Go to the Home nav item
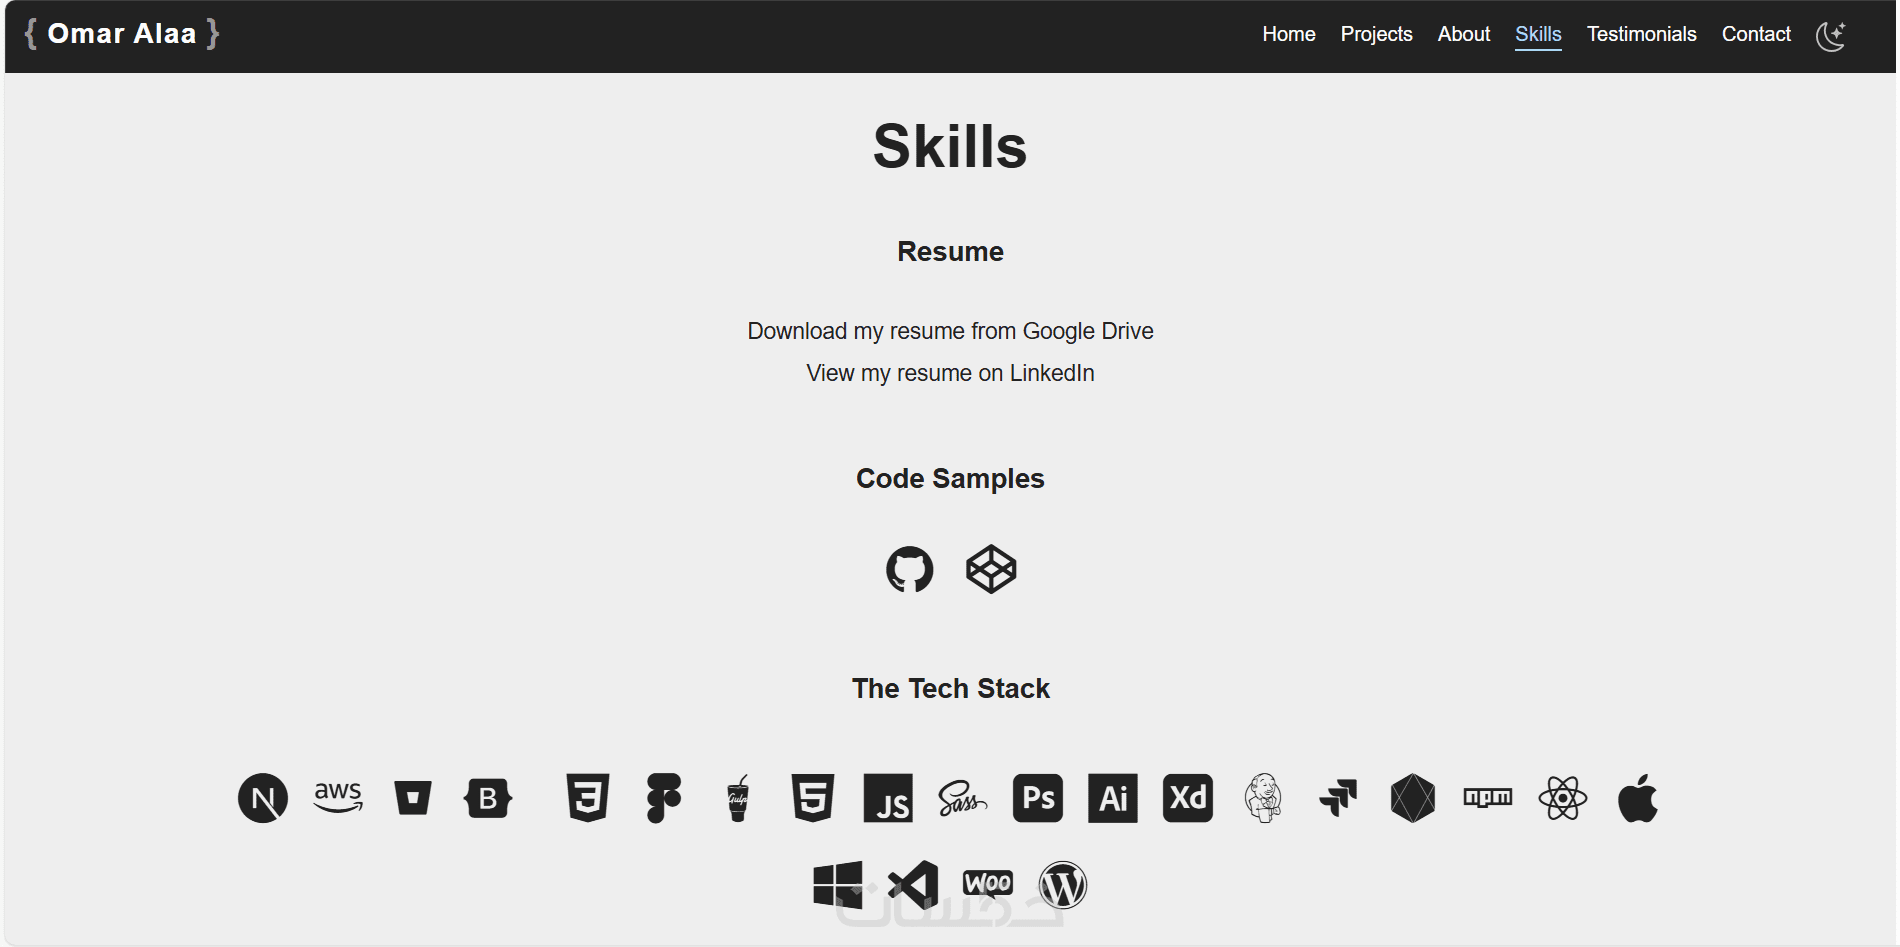The width and height of the screenshot is (1900, 947). 1289,34
